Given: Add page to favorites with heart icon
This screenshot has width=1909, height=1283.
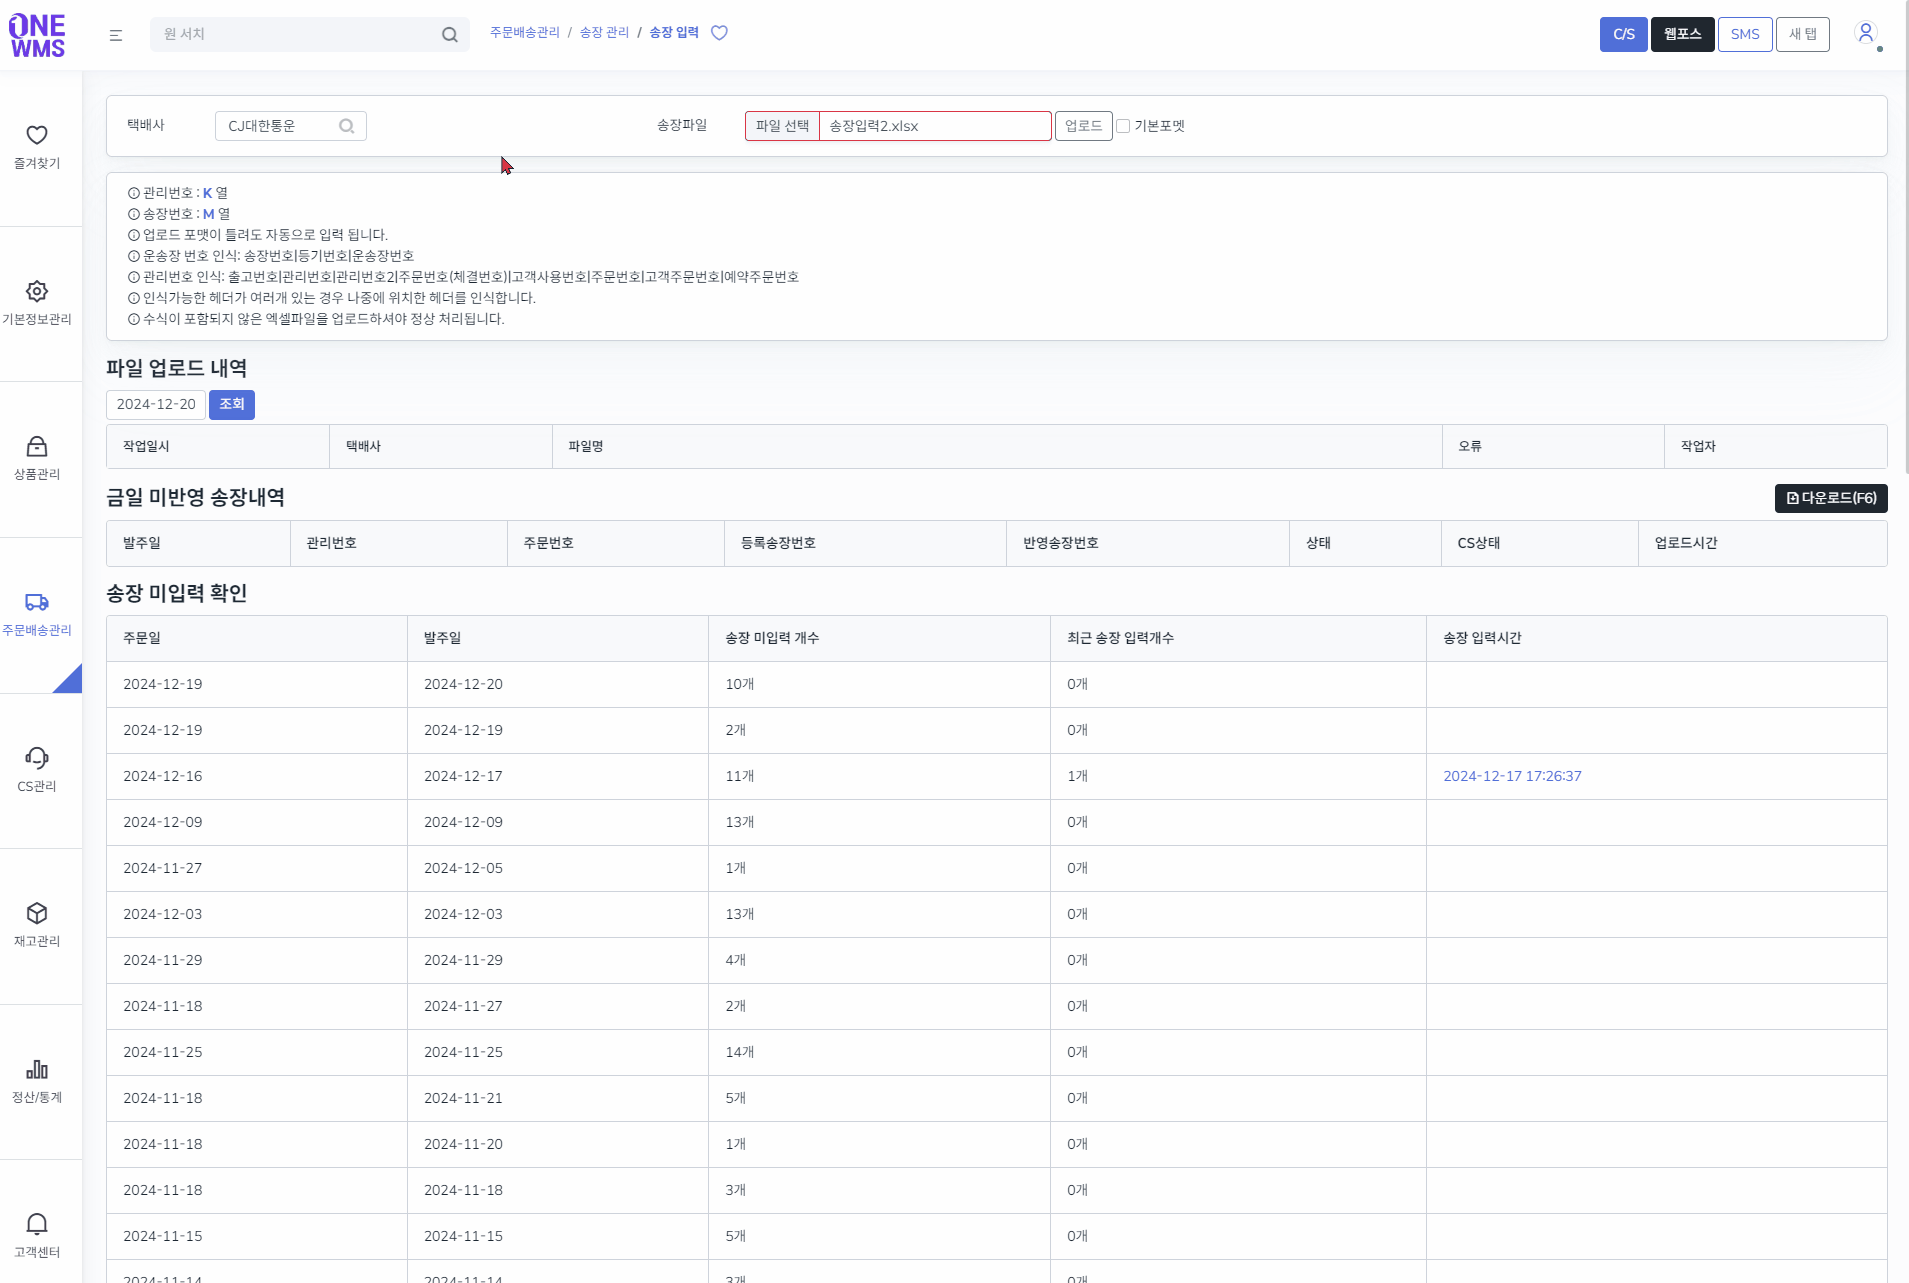Looking at the screenshot, I should [719, 33].
